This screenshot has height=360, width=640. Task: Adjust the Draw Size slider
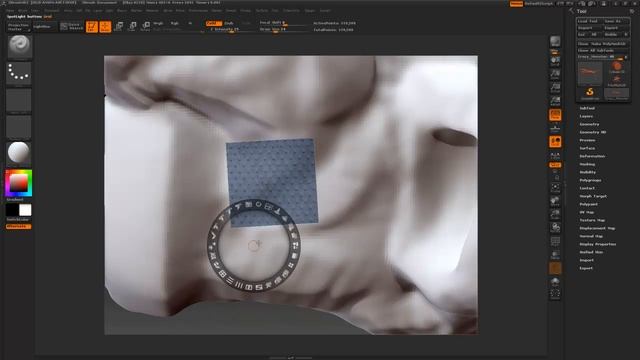click(x=282, y=29)
